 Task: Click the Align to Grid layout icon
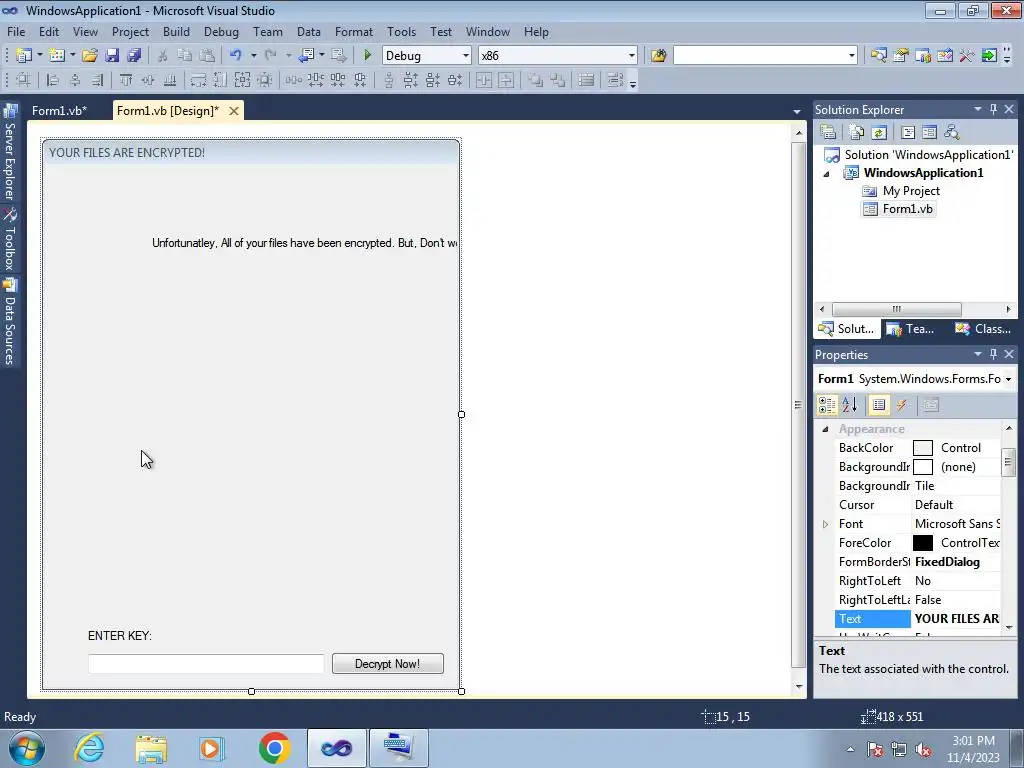[x=23, y=80]
